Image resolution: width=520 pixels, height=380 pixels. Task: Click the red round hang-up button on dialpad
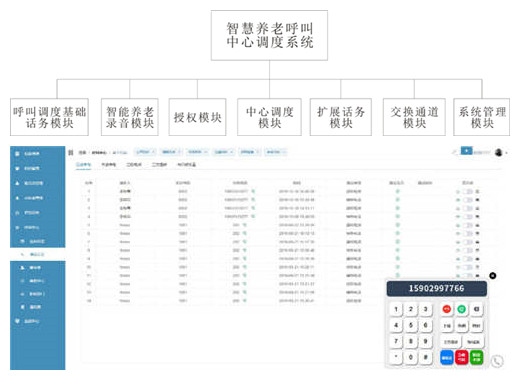pos(447,309)
